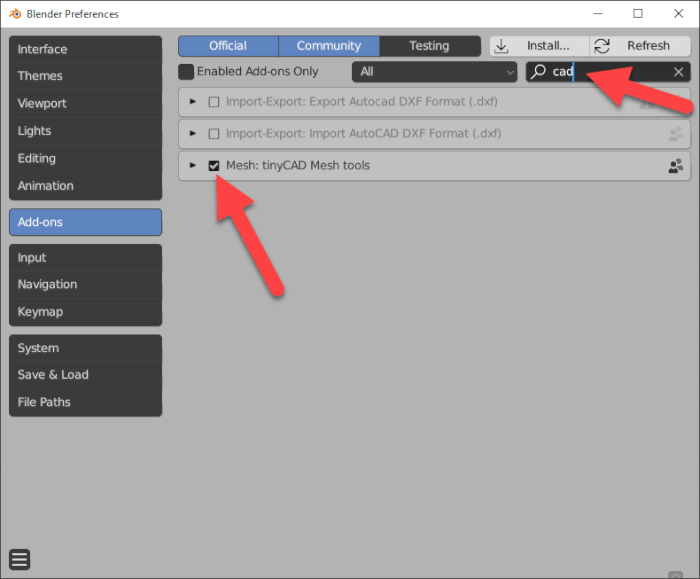Enable Export Autocad DXF Format add-on

point(214,102)
